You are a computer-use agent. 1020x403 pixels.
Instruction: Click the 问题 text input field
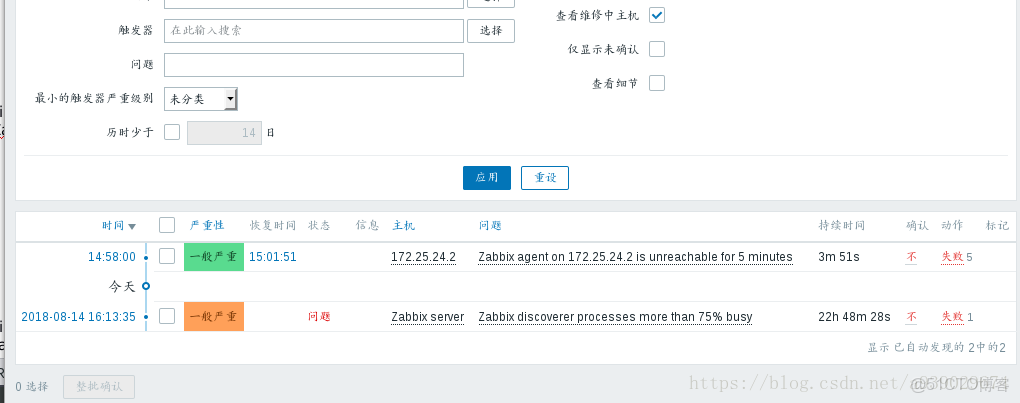point(314,65)
